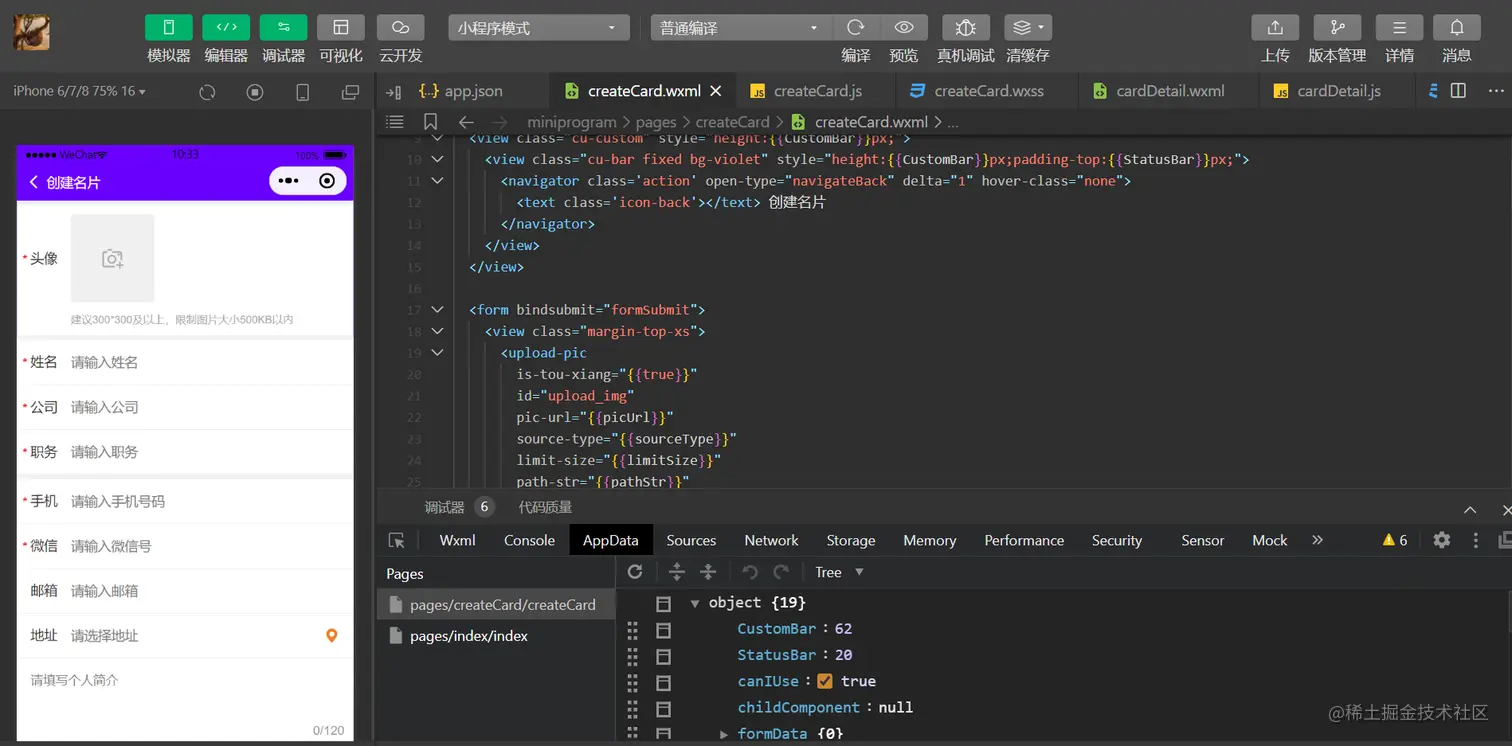The width and height of the screenshot is (1512, 746).
Task: Open project 详情 details
Action: pyautogui.click(x=1399, y=27)
